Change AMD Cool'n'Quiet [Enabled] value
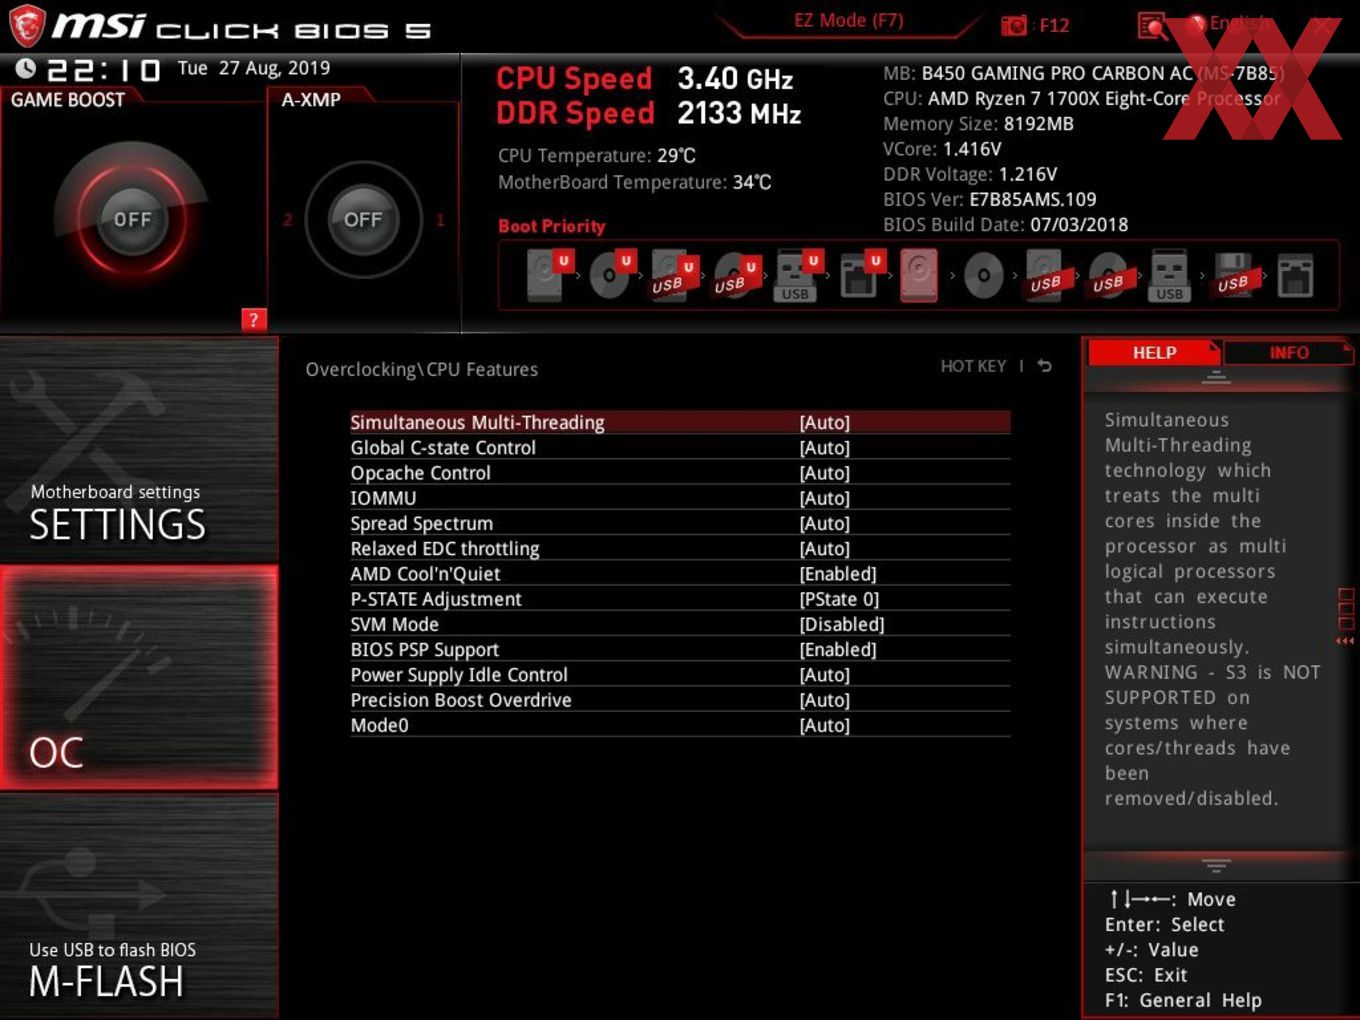 point(838,574)
